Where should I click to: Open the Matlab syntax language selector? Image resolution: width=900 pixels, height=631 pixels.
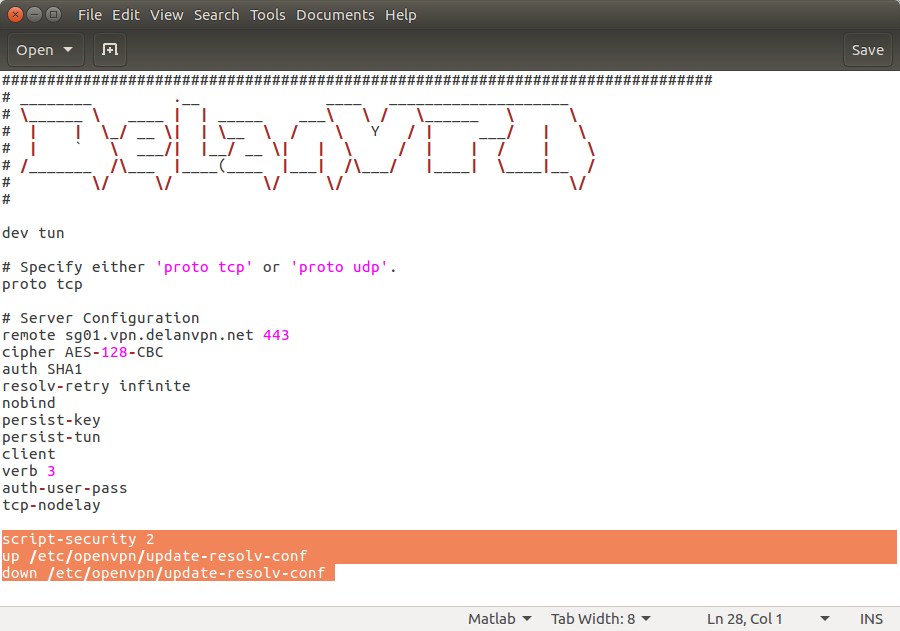coord(499,619)
